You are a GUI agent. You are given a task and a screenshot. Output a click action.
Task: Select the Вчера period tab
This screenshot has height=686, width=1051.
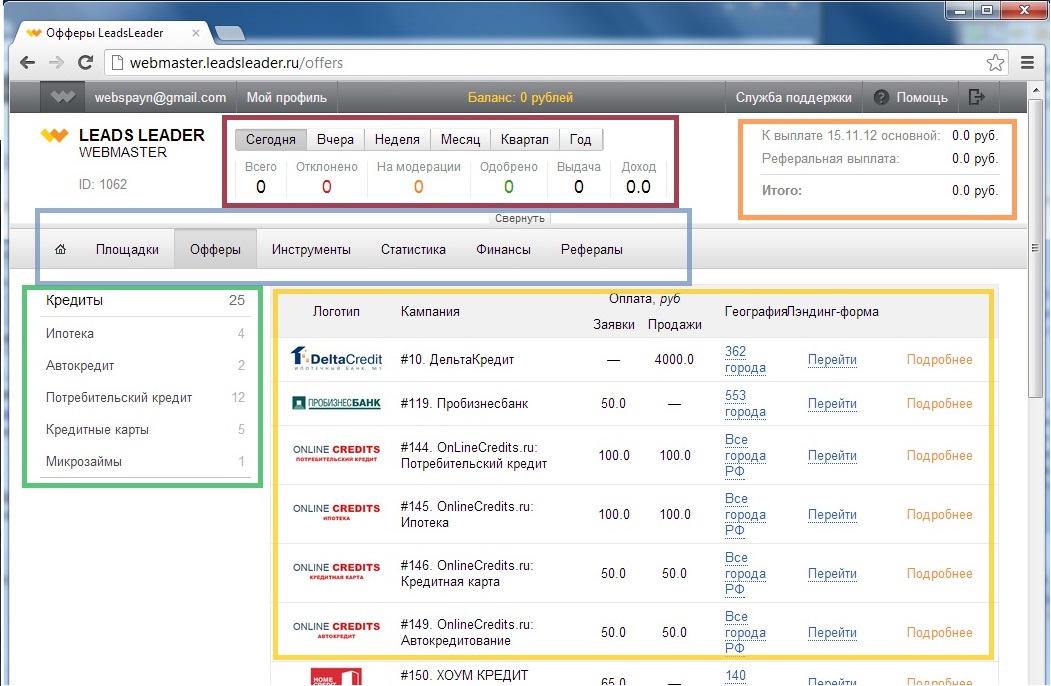(335, 139)
